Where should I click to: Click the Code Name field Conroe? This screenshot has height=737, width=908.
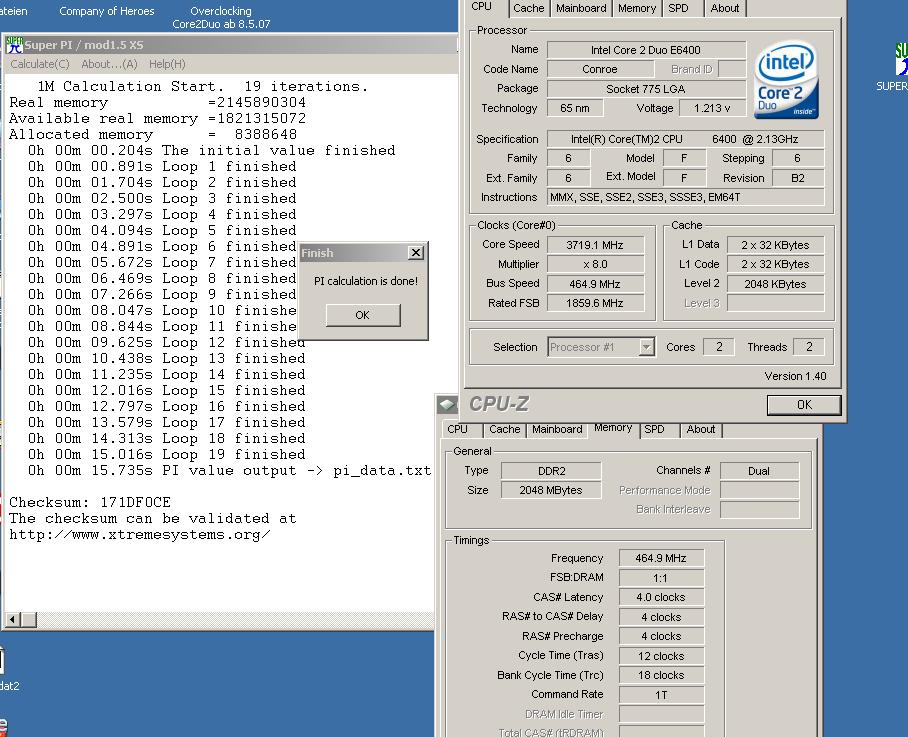[x=600, y=69]
